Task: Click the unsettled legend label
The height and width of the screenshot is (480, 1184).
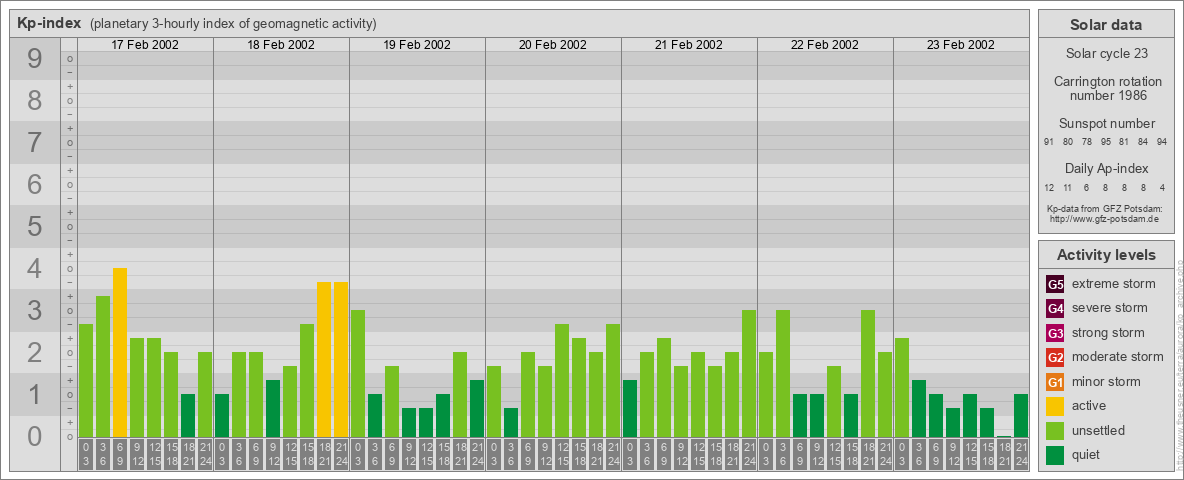Action: coord(1099,430)
